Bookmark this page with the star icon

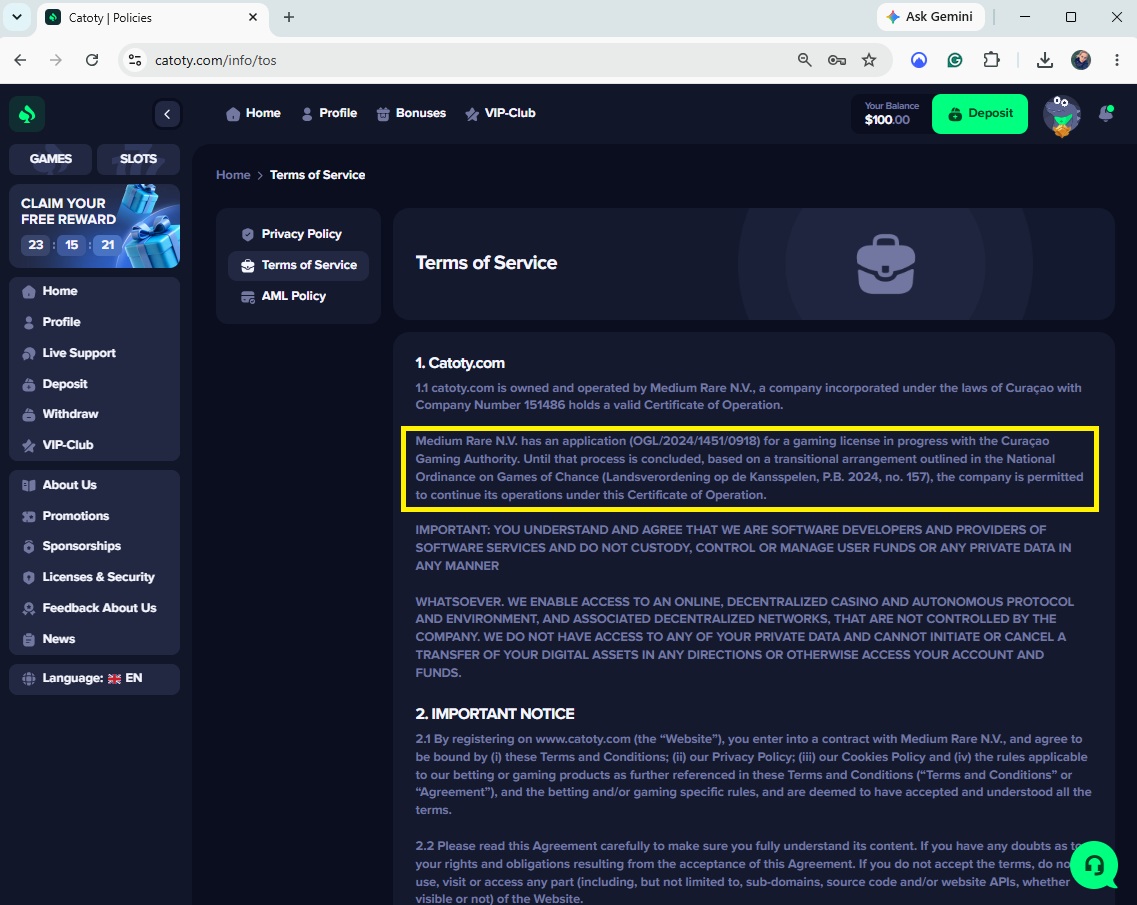click(869, 60)
